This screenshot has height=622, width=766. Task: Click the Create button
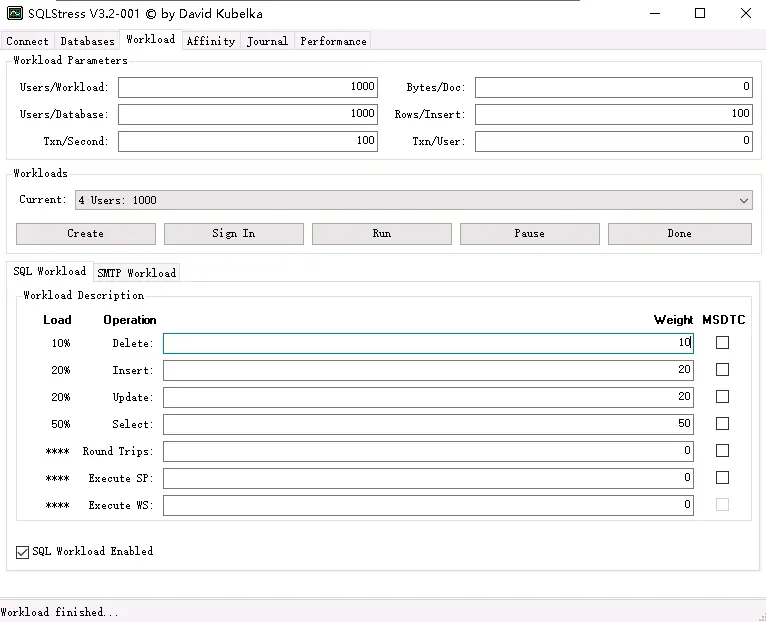click(x=86, y=234)
